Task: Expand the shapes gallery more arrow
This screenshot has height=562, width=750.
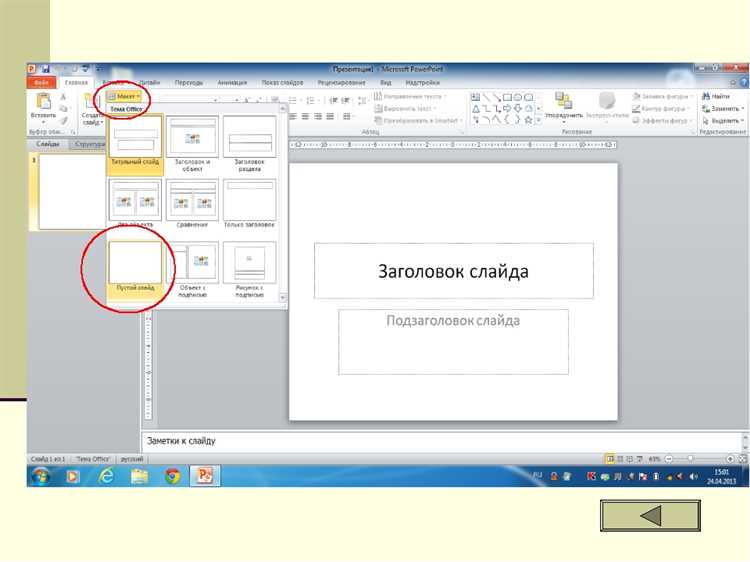Action: [539, 121]
